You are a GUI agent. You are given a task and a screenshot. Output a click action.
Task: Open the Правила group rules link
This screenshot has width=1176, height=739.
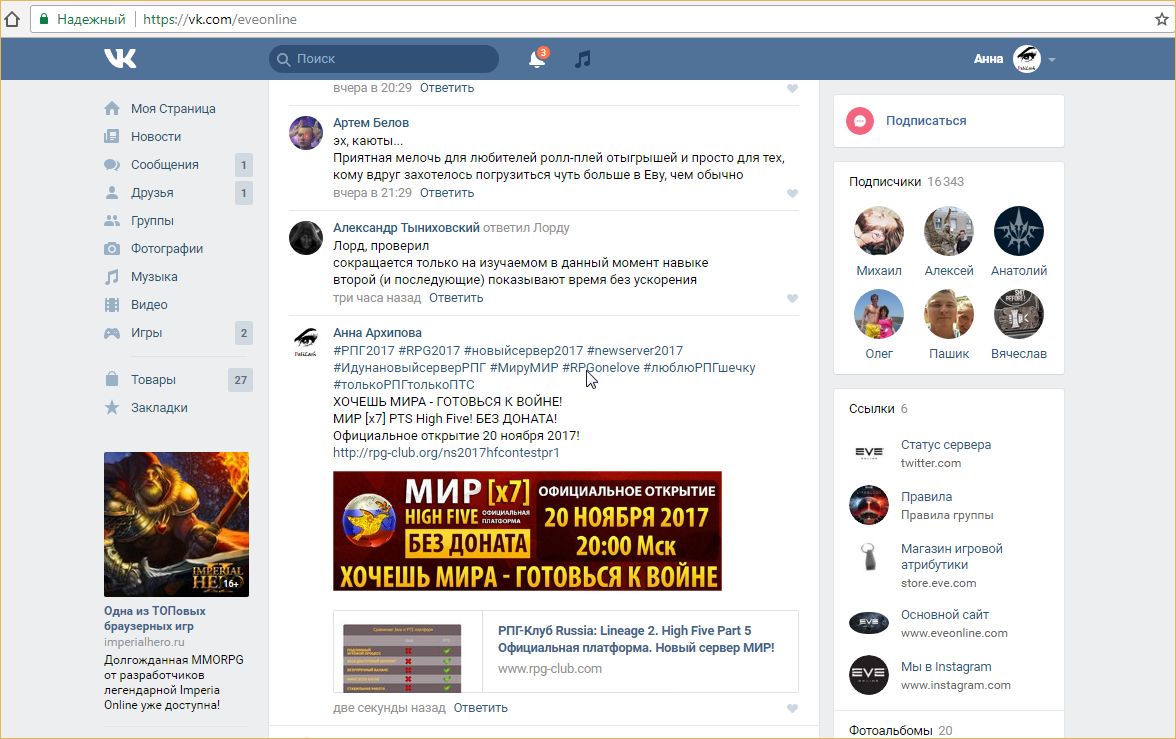tap(926, 497)
